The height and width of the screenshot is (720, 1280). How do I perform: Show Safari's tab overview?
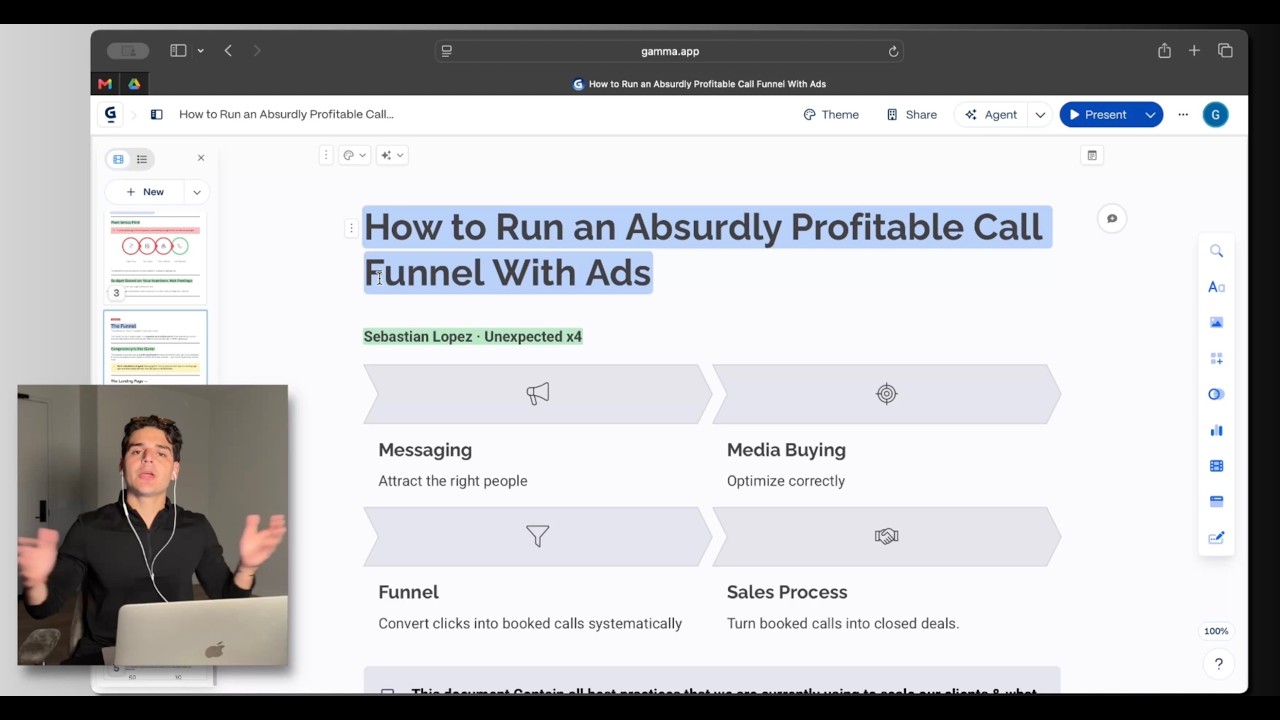(1225, 51)
